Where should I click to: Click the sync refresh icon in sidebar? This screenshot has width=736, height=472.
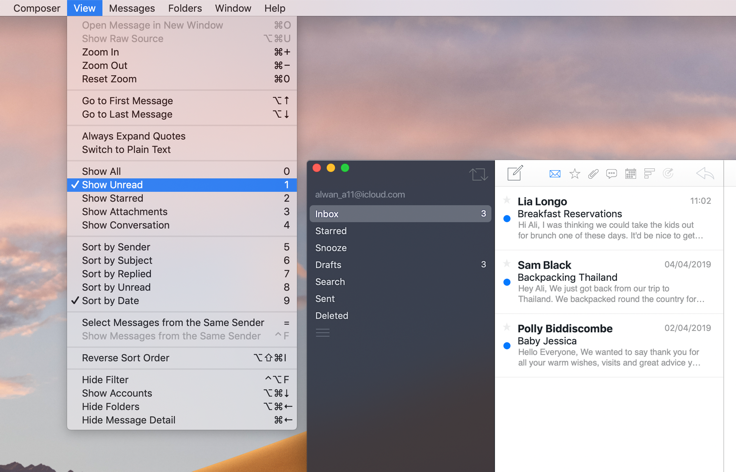tap(478, 175)
